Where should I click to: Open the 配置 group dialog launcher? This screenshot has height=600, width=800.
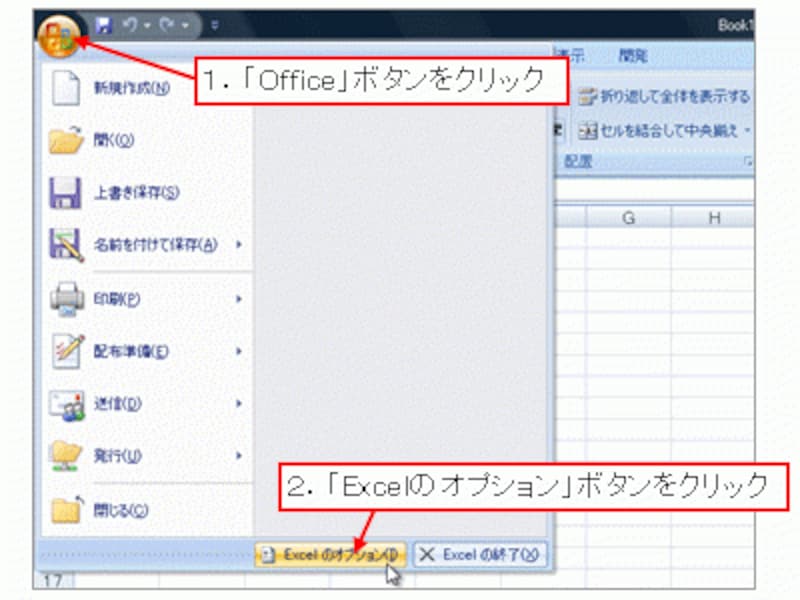(x=747, y=162)
